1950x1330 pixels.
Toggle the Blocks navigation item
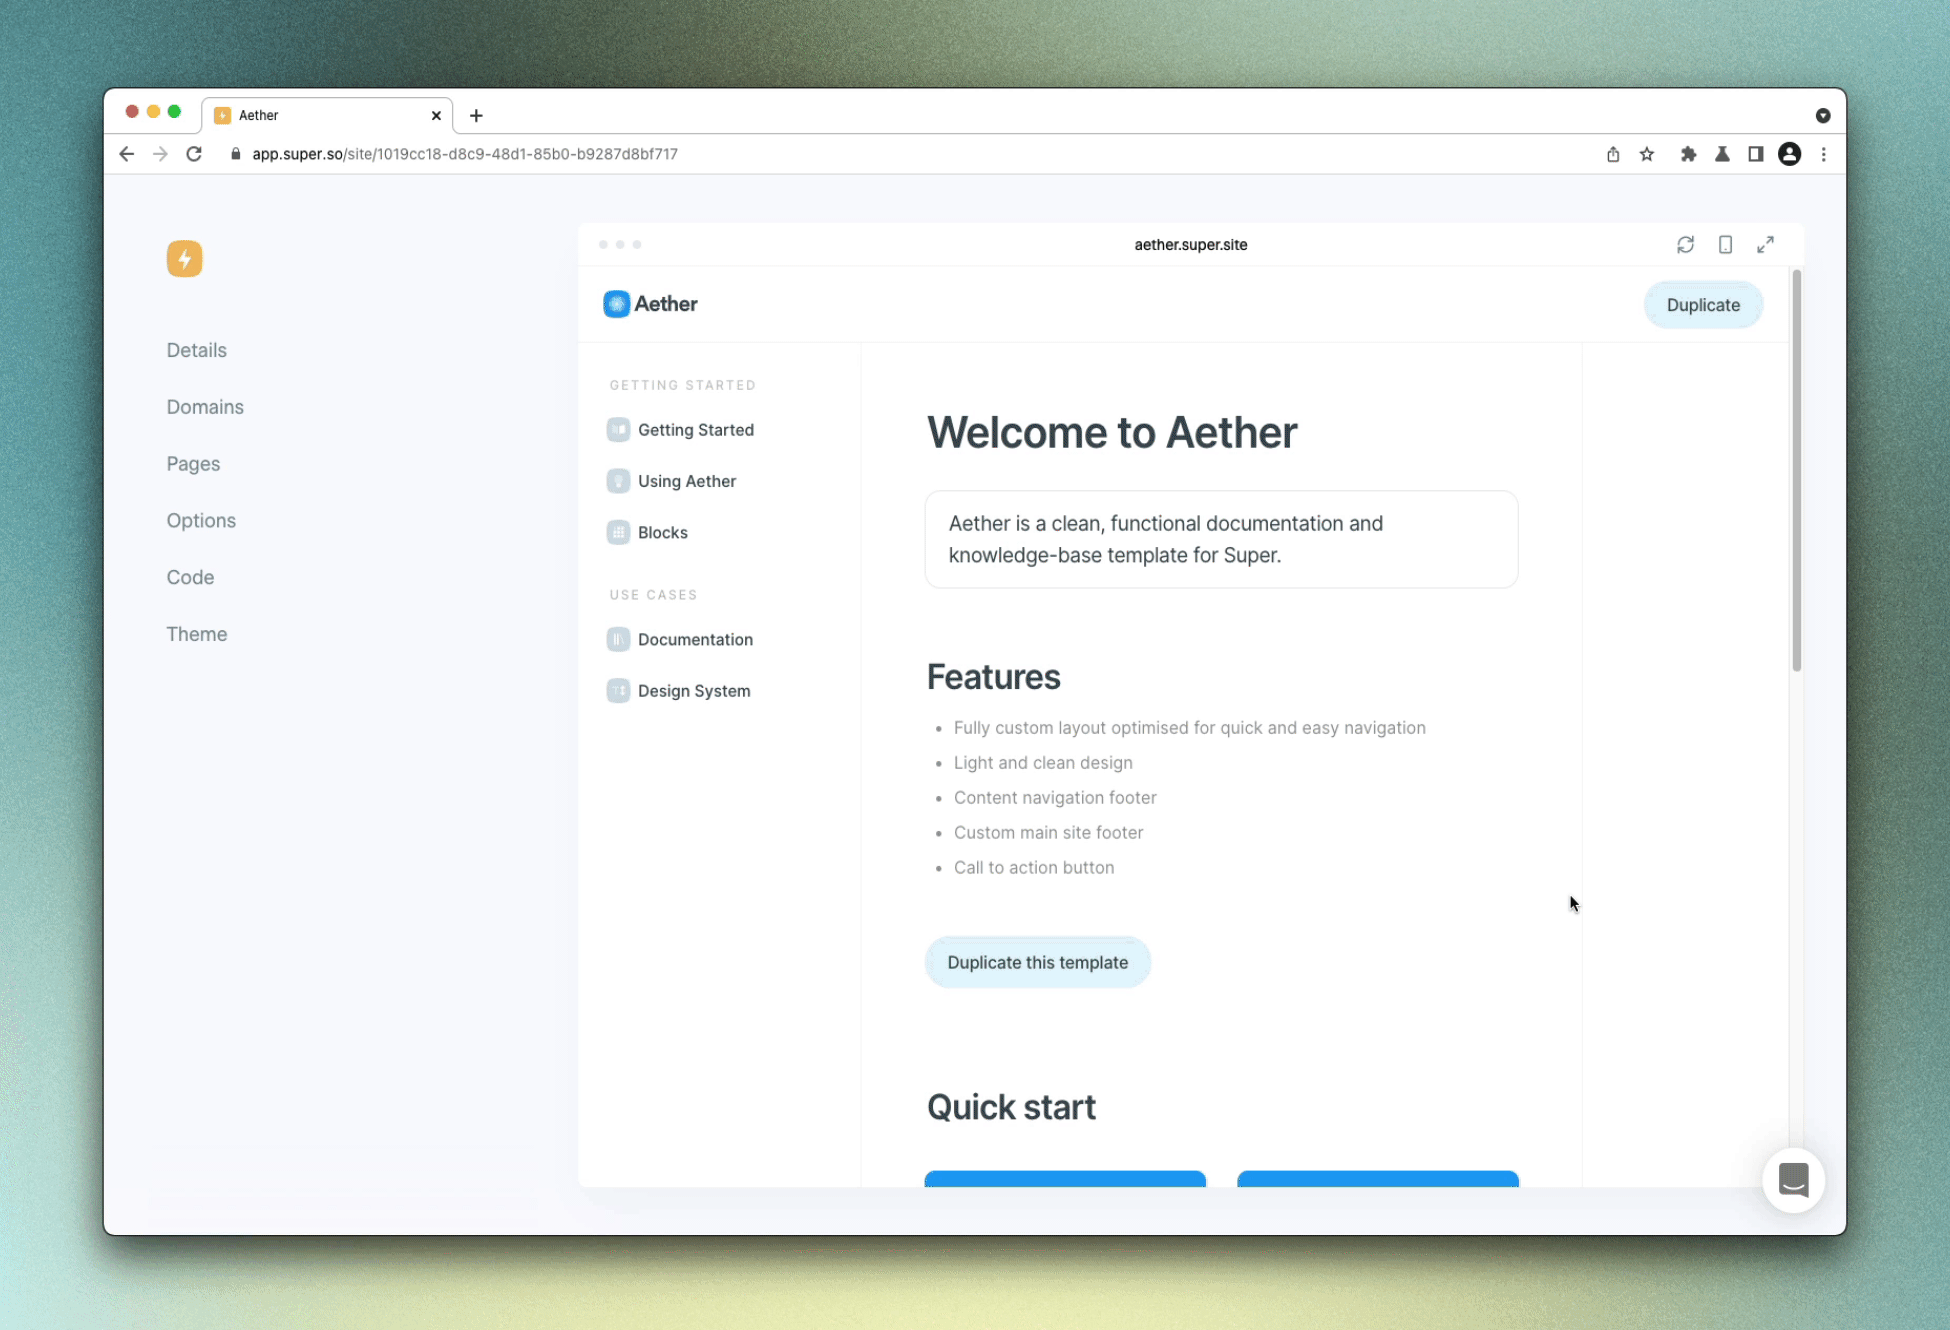pyautogui.click(x=662, y=532)
